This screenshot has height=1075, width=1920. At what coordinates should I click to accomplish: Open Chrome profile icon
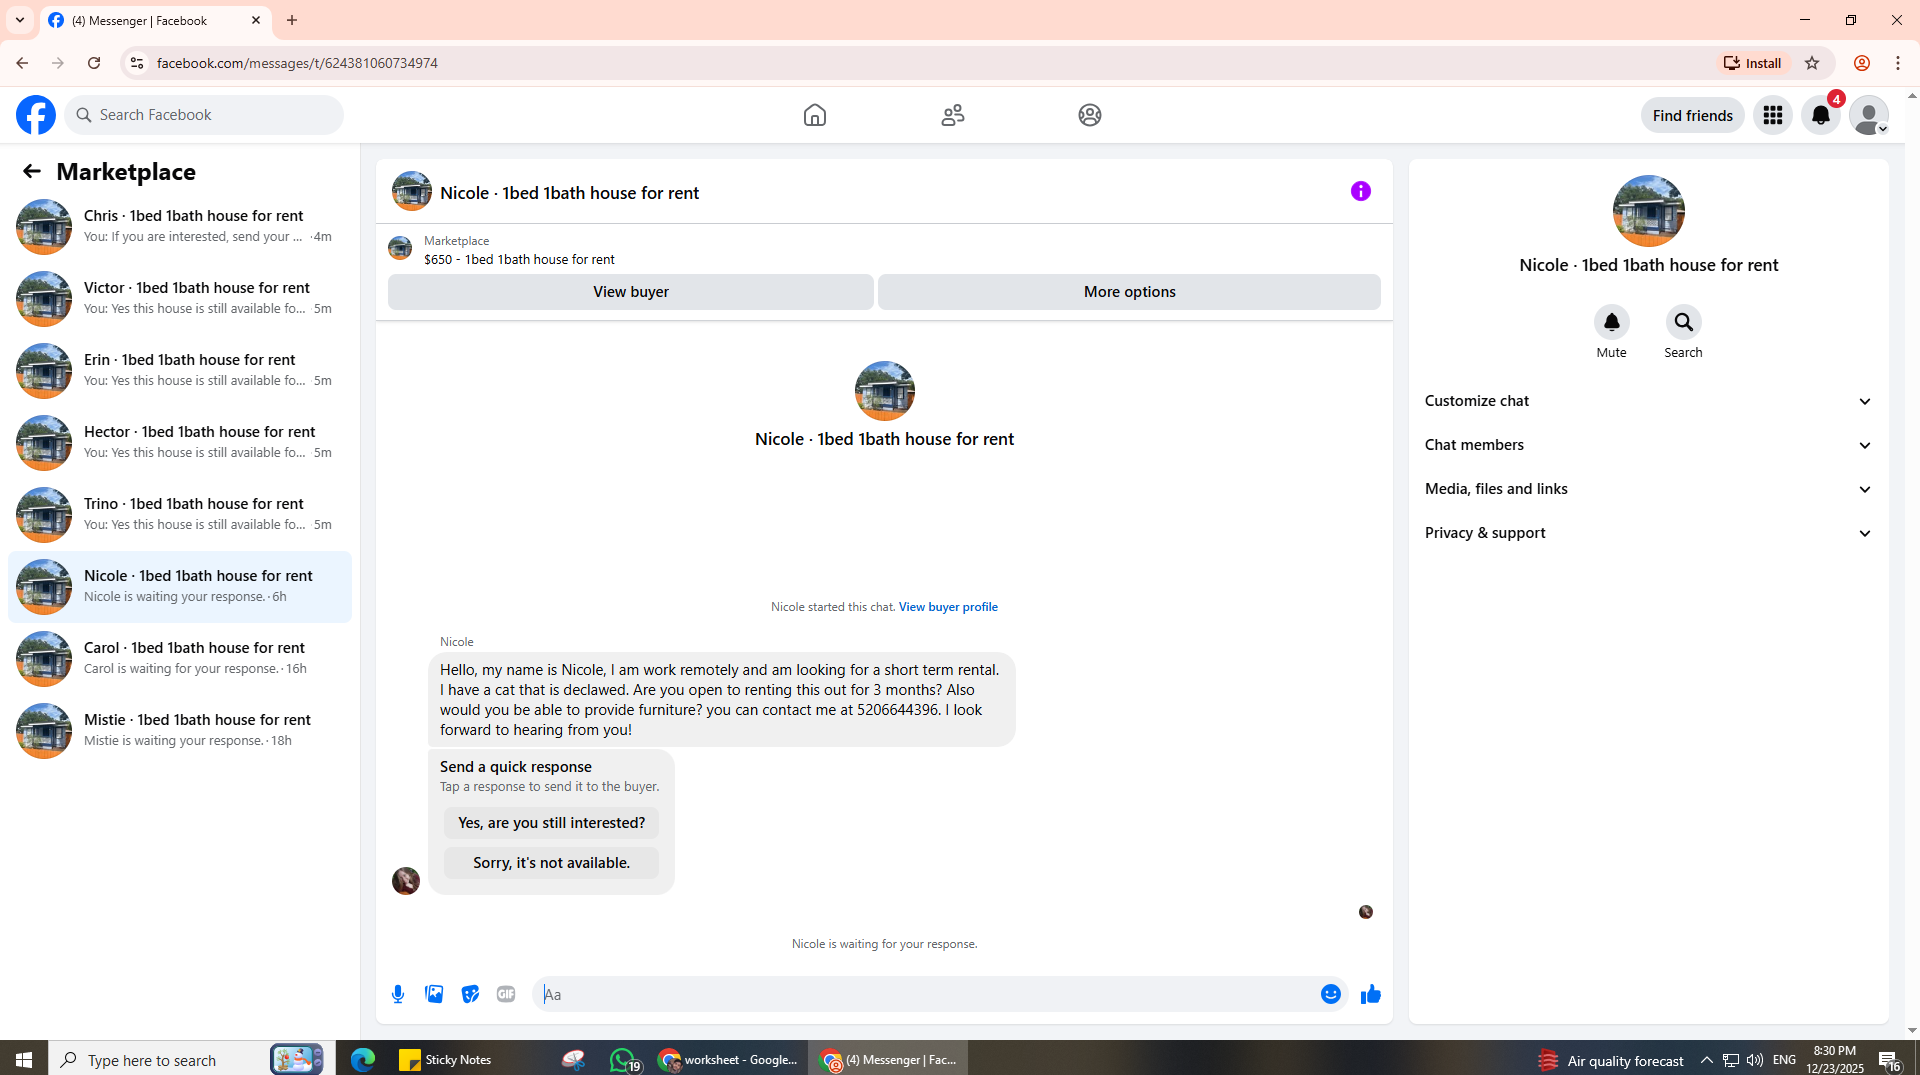tap(1861, 63)
